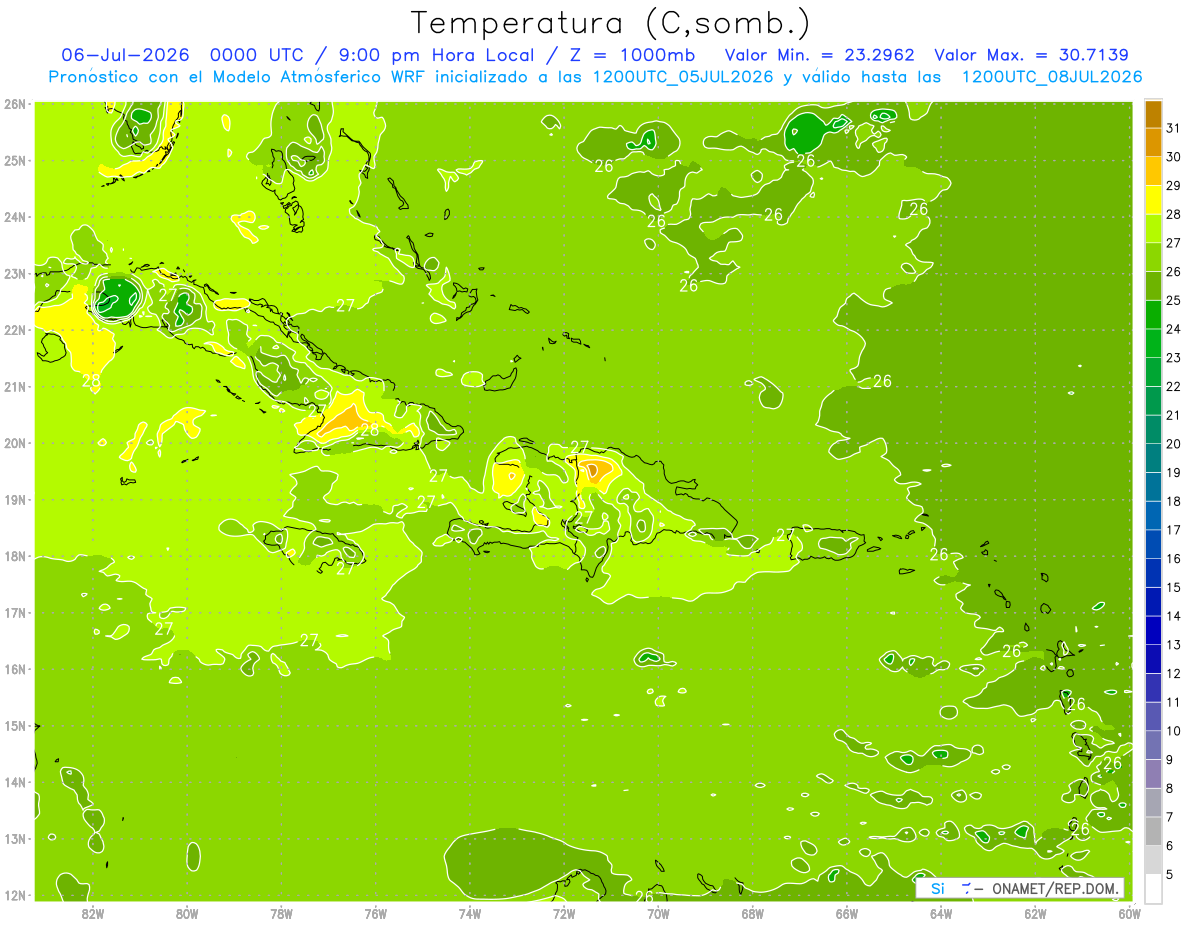Click the legend value 10

point(1174,731)
